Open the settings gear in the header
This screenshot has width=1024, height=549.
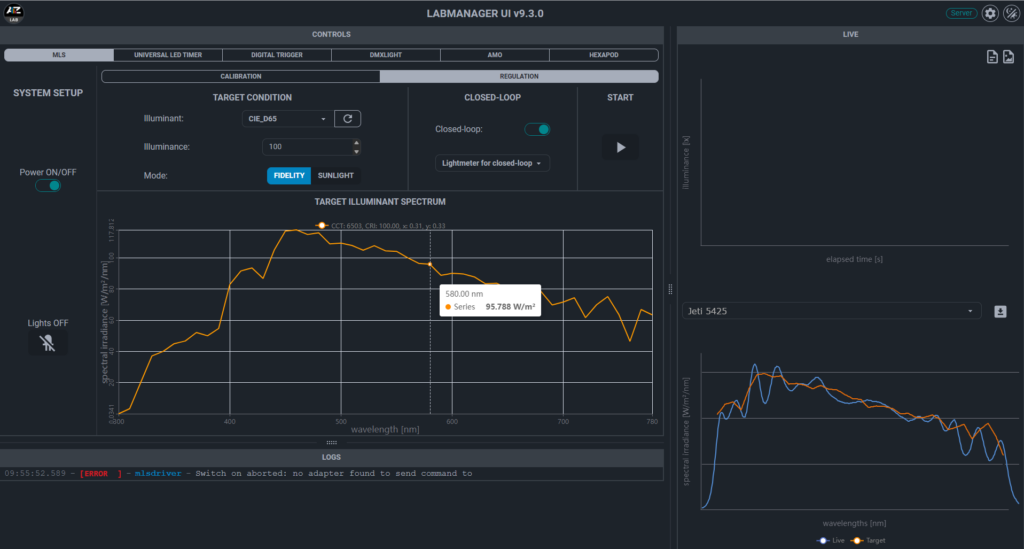tap(990, 13)
